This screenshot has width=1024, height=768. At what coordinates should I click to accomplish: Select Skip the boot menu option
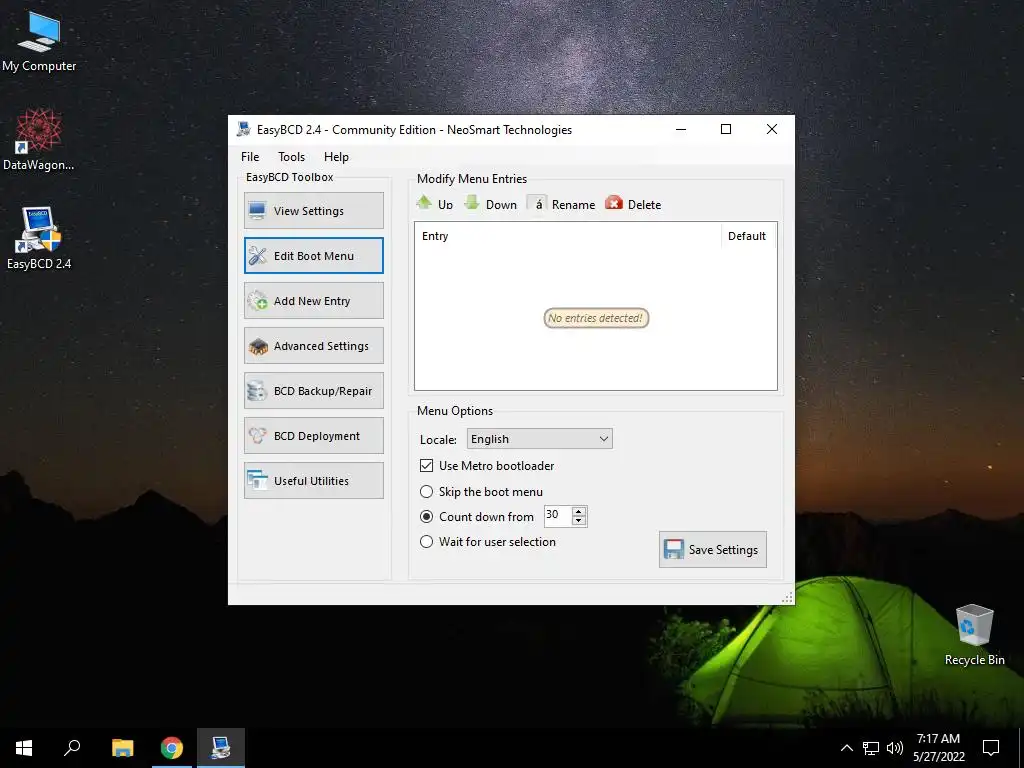pyautogui.click(x=426, y=491)
